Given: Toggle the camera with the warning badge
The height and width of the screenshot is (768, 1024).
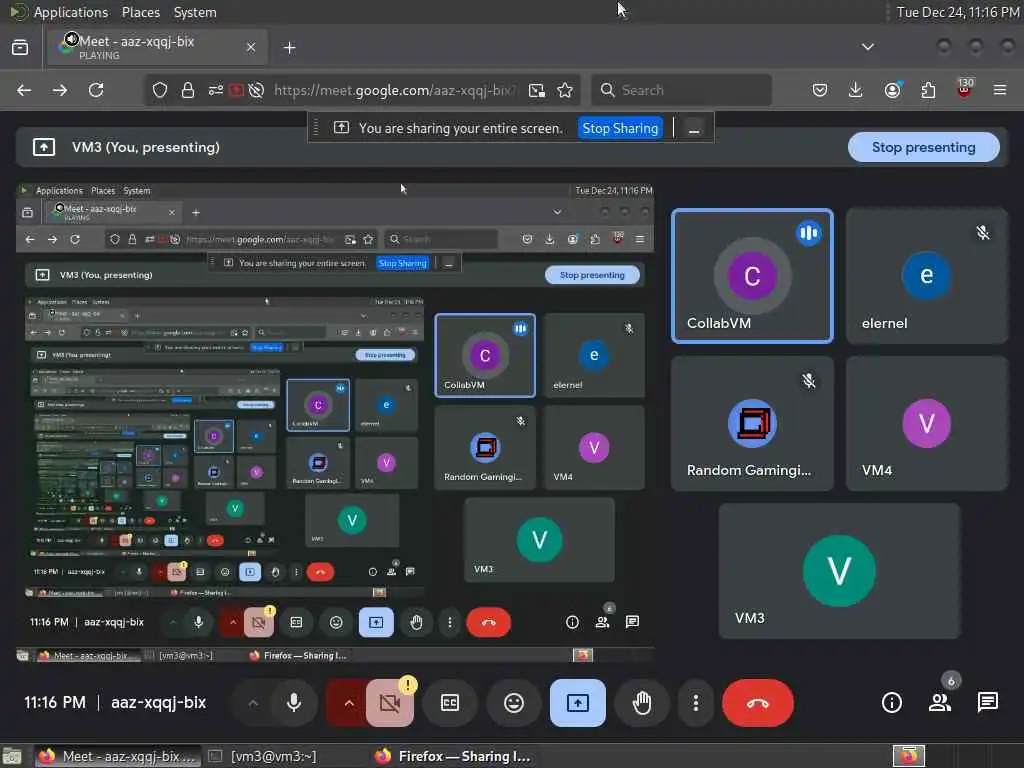Looking at the screenshot, I should [390, 703].
